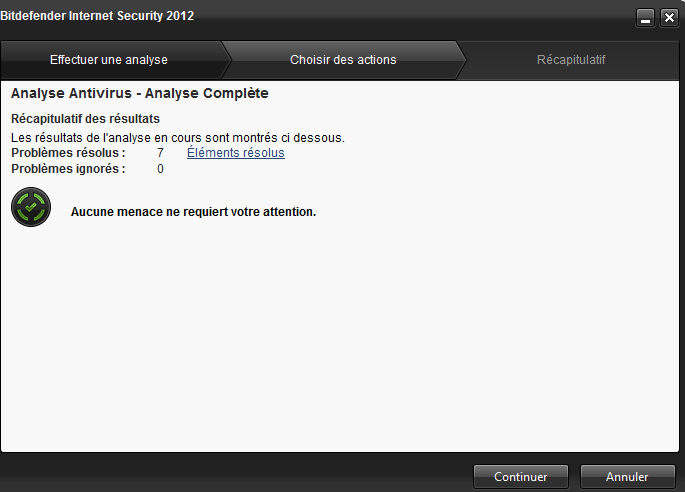Close the Bitdefender scan window

(669, 18)
